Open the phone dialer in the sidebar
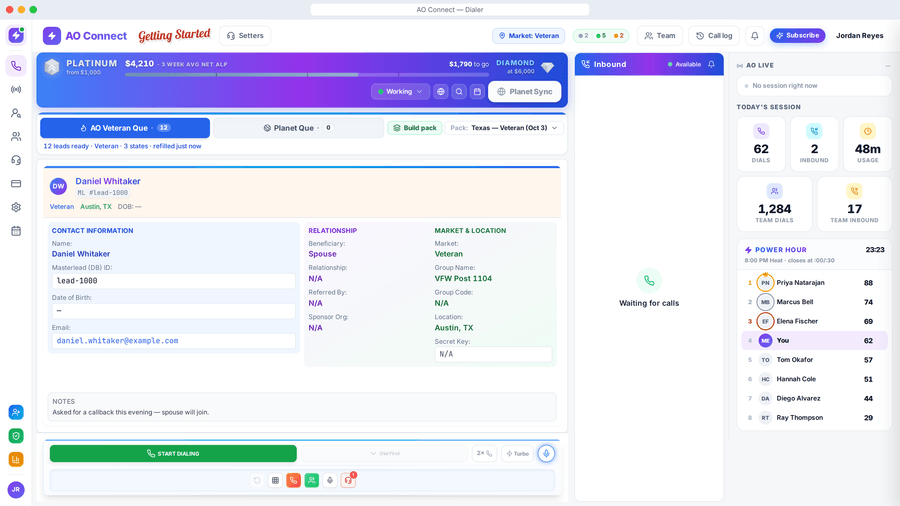The height and width of the screenshot is (506, 900). 16,66
